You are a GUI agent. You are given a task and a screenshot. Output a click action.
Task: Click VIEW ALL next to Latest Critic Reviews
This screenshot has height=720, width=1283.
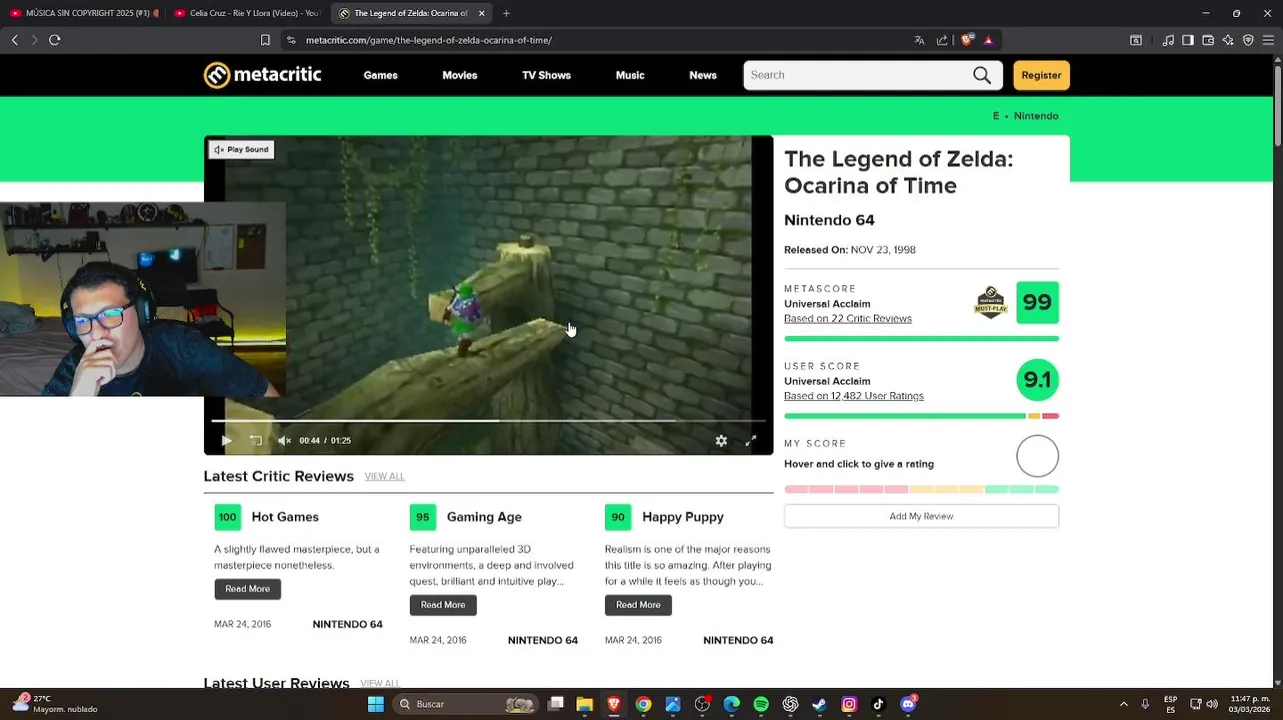point(384,476)
